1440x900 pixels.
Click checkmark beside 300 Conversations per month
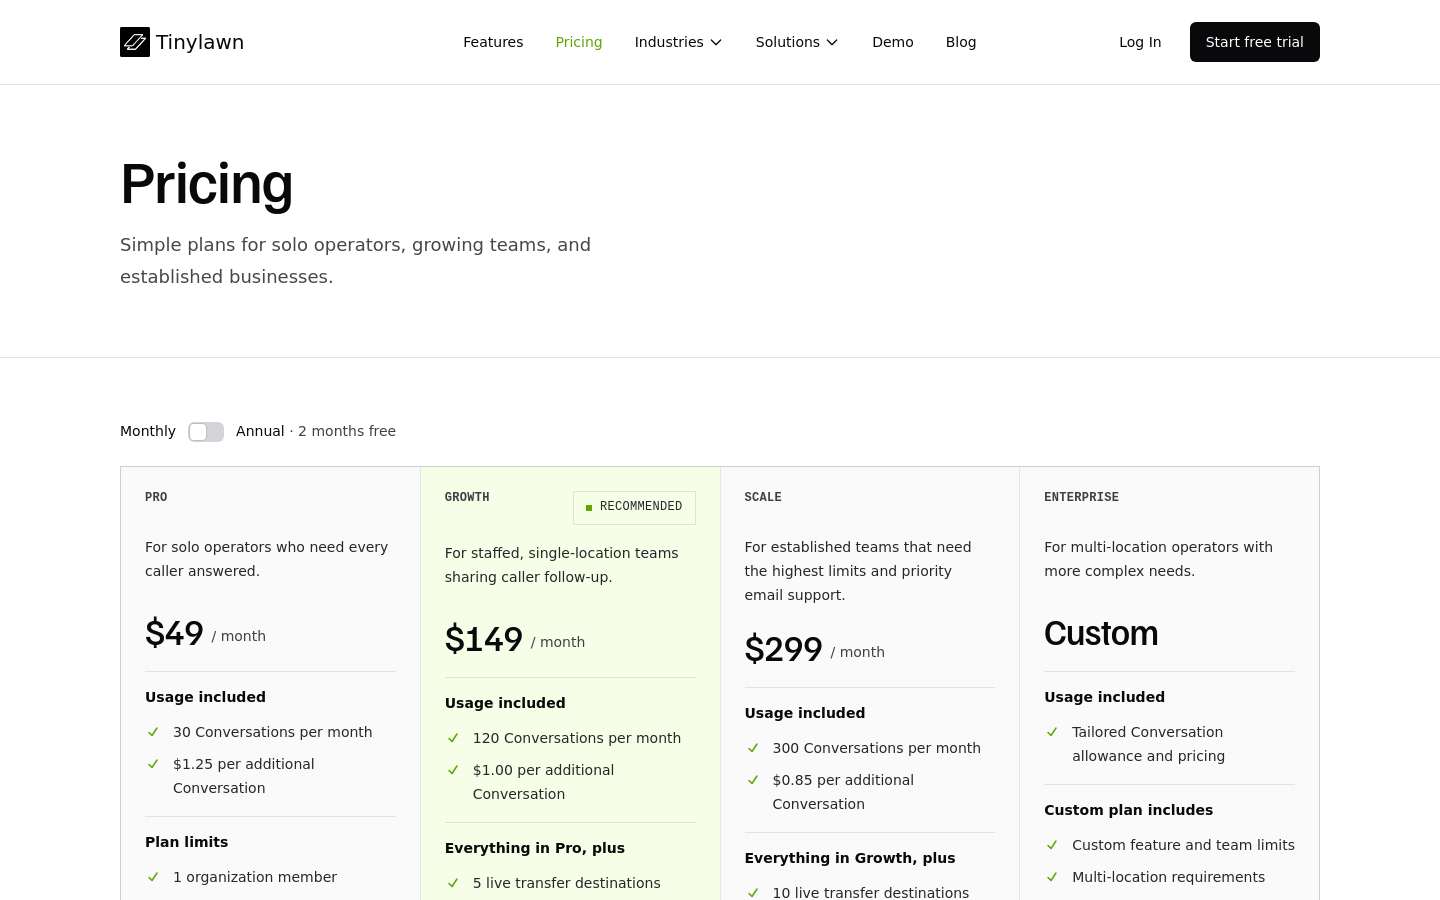753,748
